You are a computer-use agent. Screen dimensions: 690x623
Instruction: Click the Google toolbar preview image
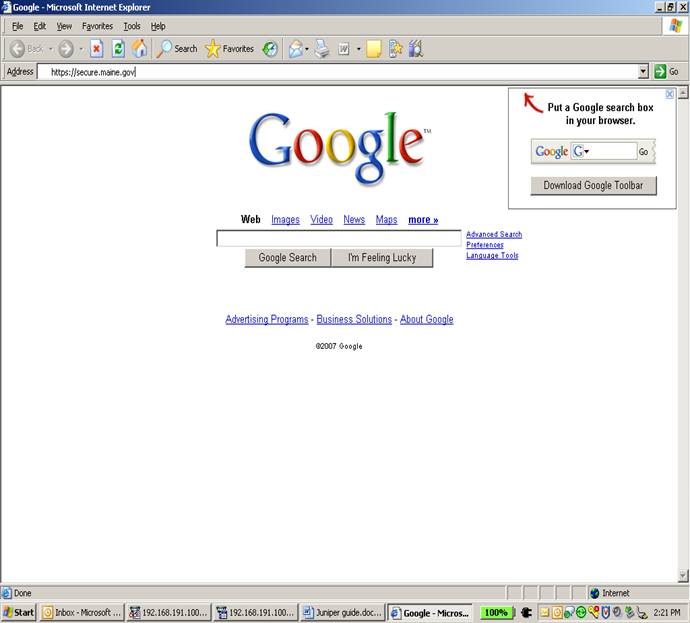pos(593,152)
